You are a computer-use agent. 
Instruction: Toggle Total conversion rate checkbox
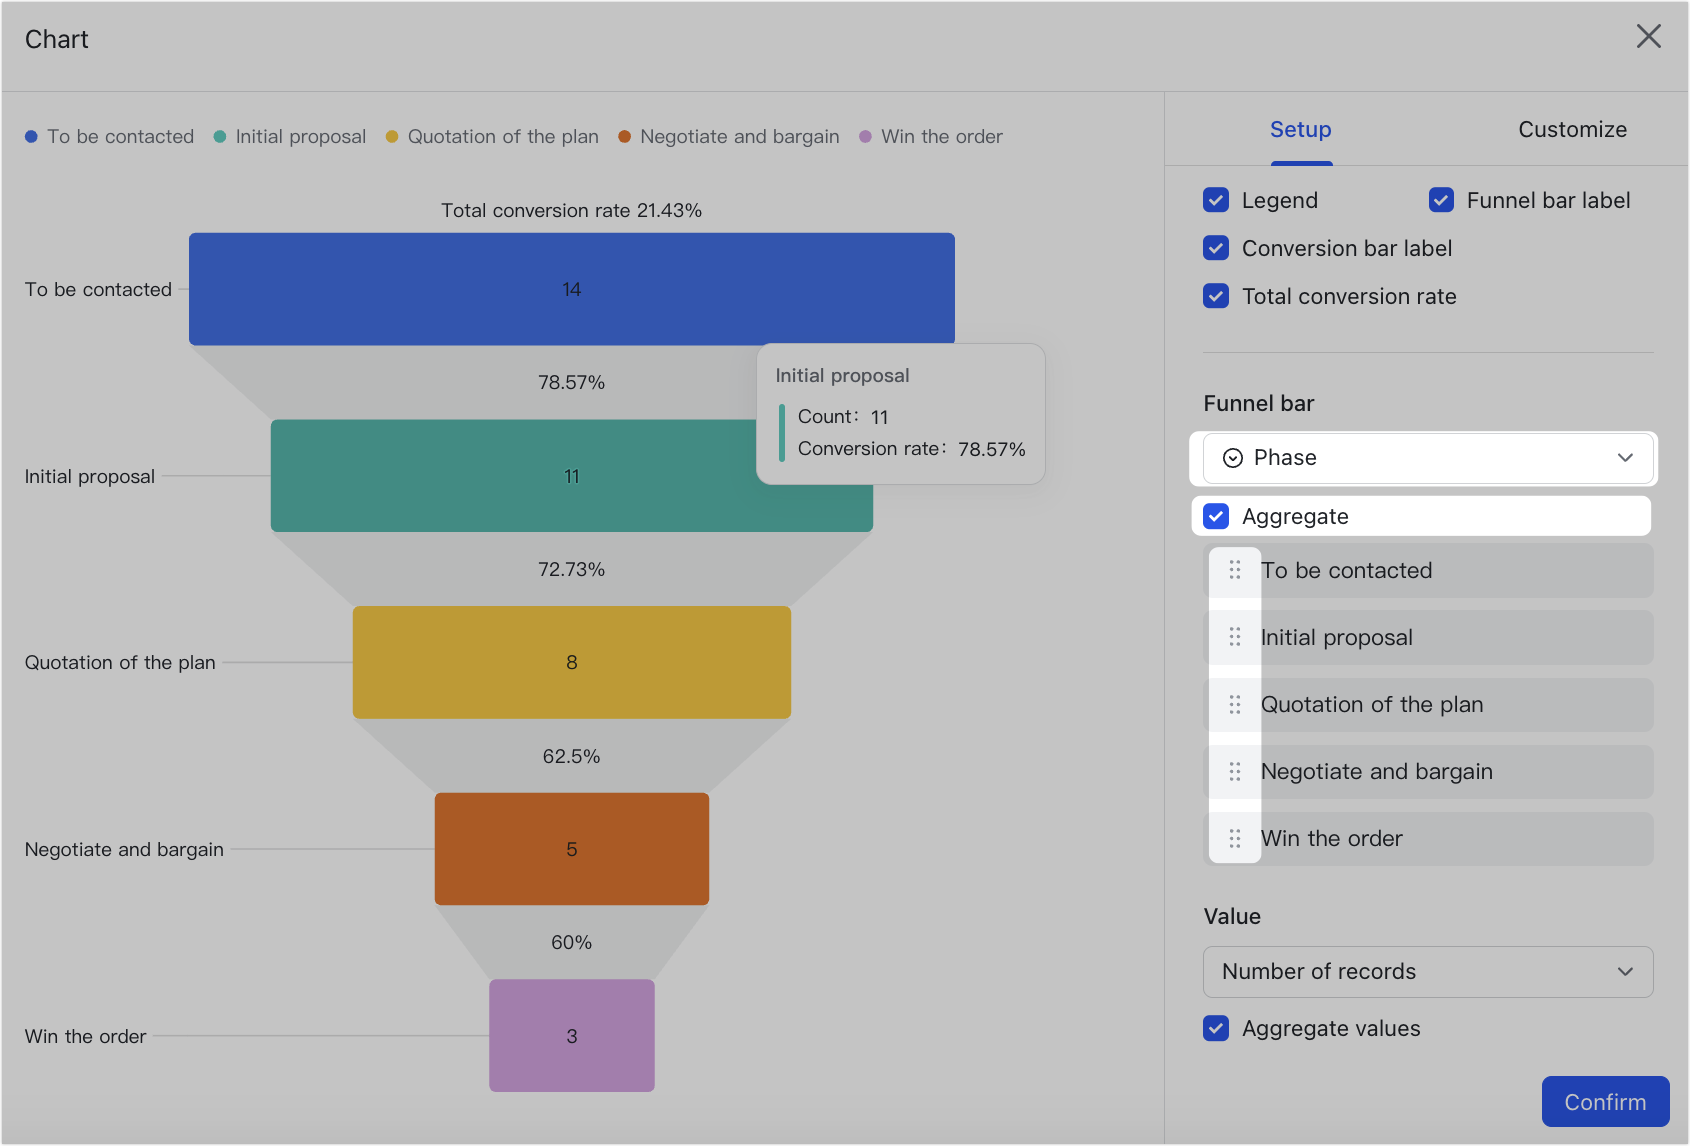coord(1216,296)
